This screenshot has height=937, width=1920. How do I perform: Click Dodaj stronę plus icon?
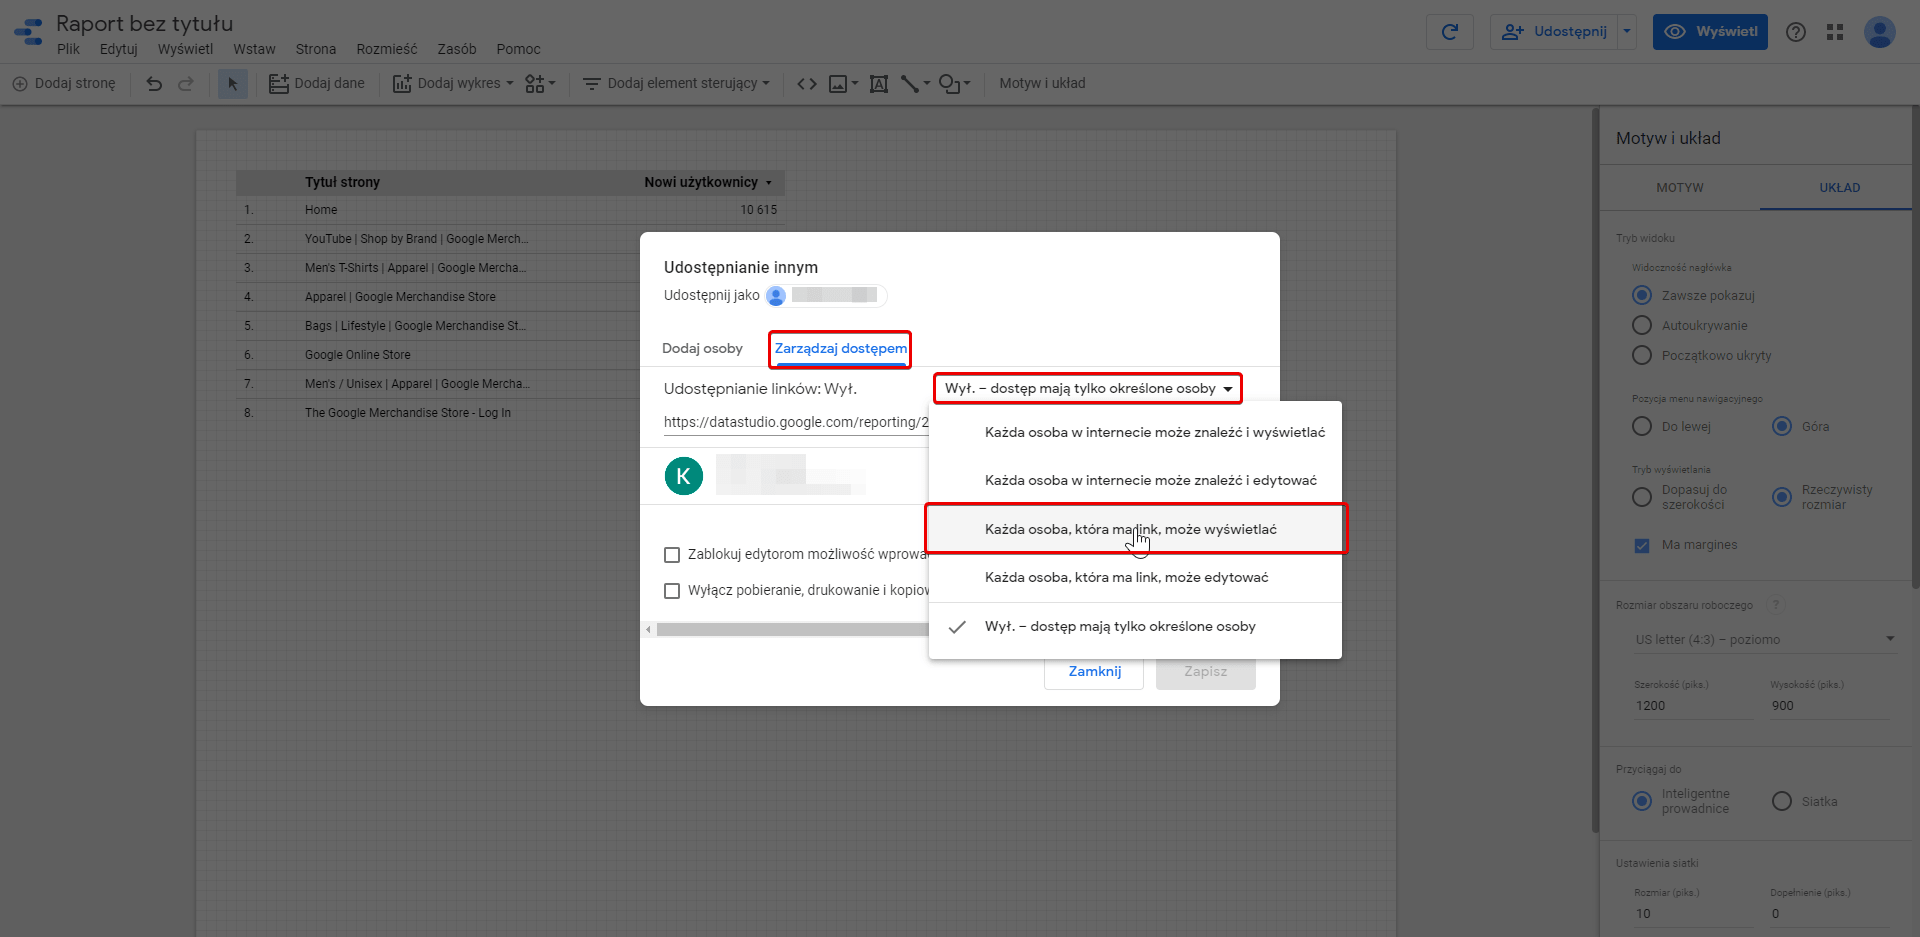[20, 84]
